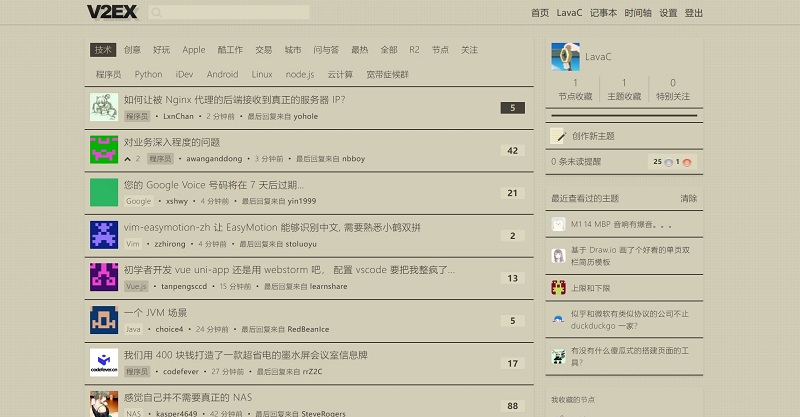Image resolution: width=800 pixels, height=417 pixels.
Task: Click reply count 42 badge
Action: click(512, 151)
